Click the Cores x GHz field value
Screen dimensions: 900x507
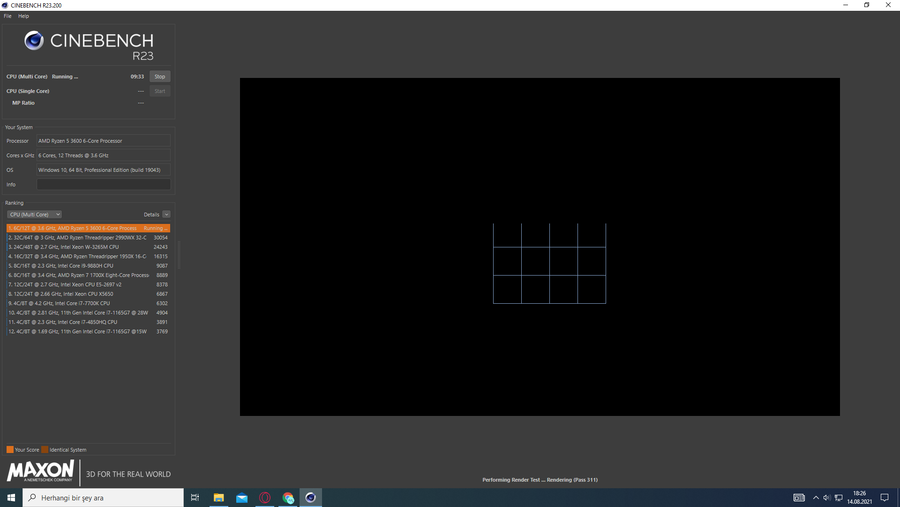[x=103, y=155]
